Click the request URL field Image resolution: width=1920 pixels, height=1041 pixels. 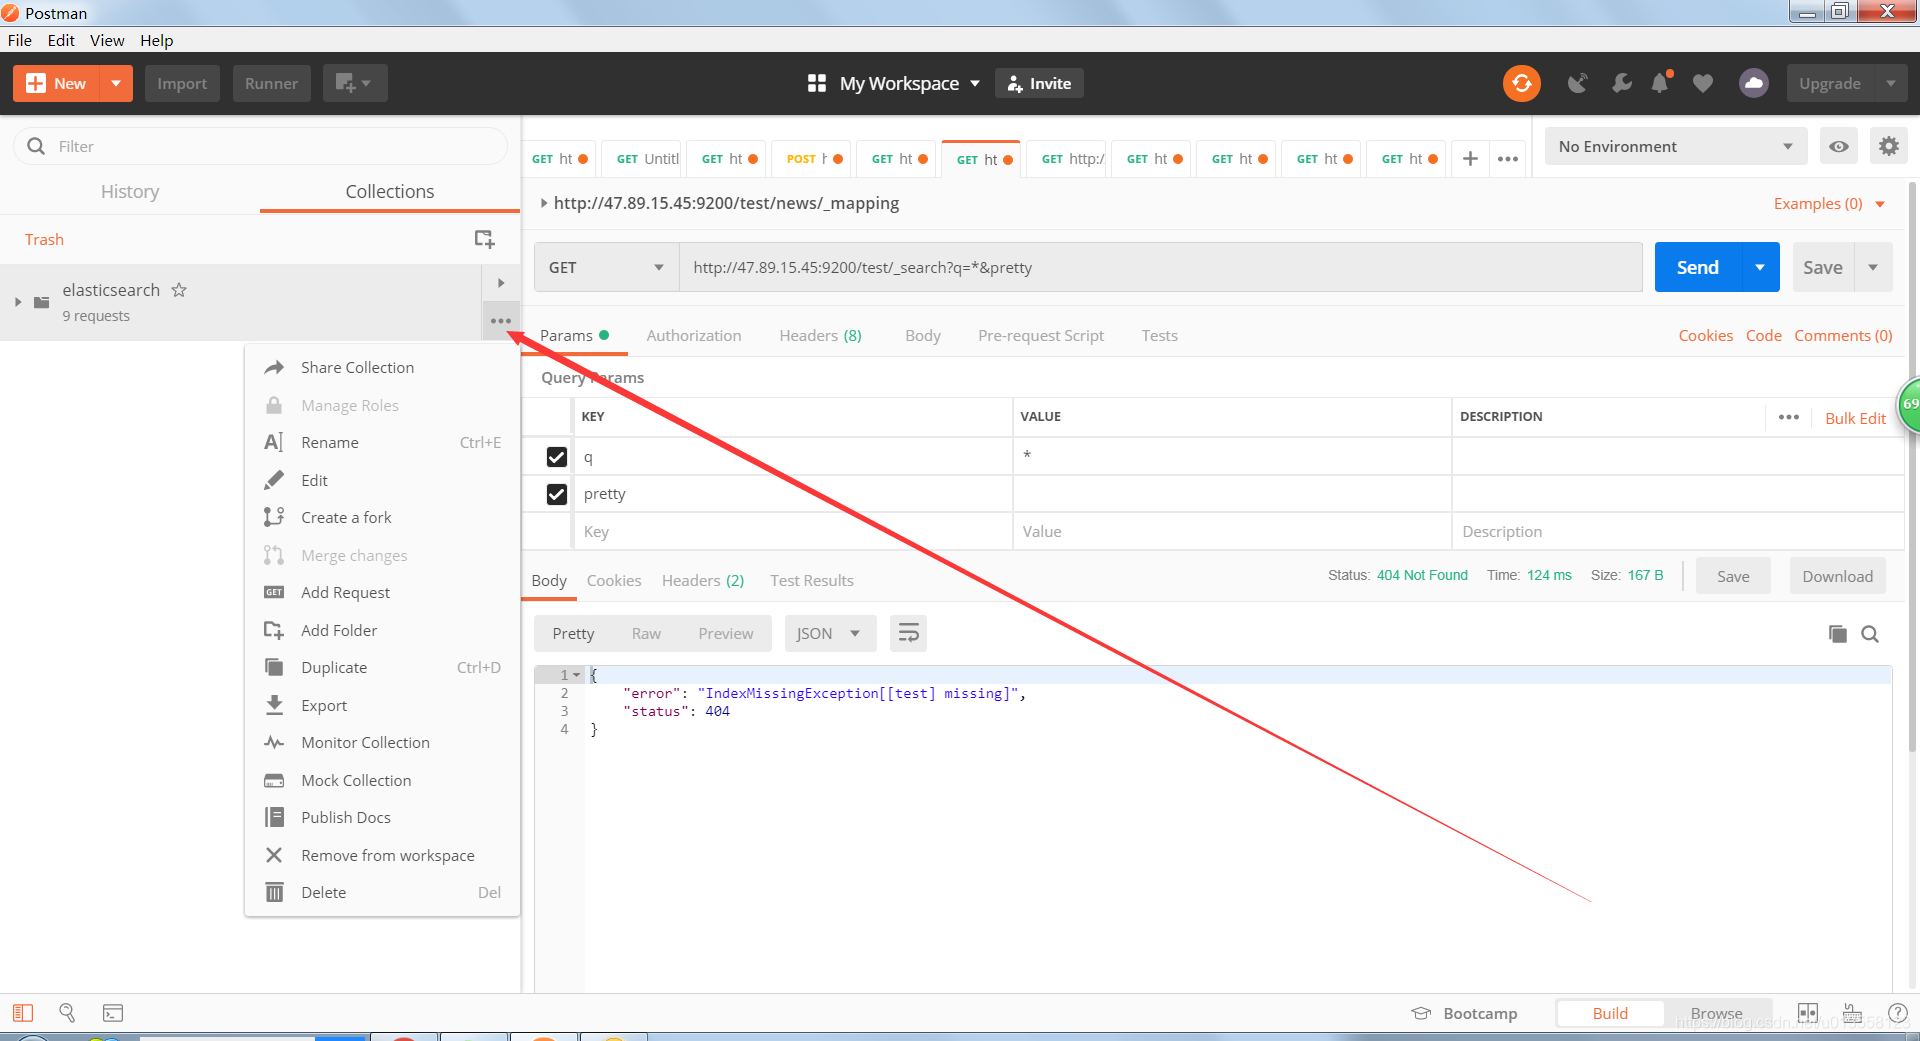coord(1160,267)
